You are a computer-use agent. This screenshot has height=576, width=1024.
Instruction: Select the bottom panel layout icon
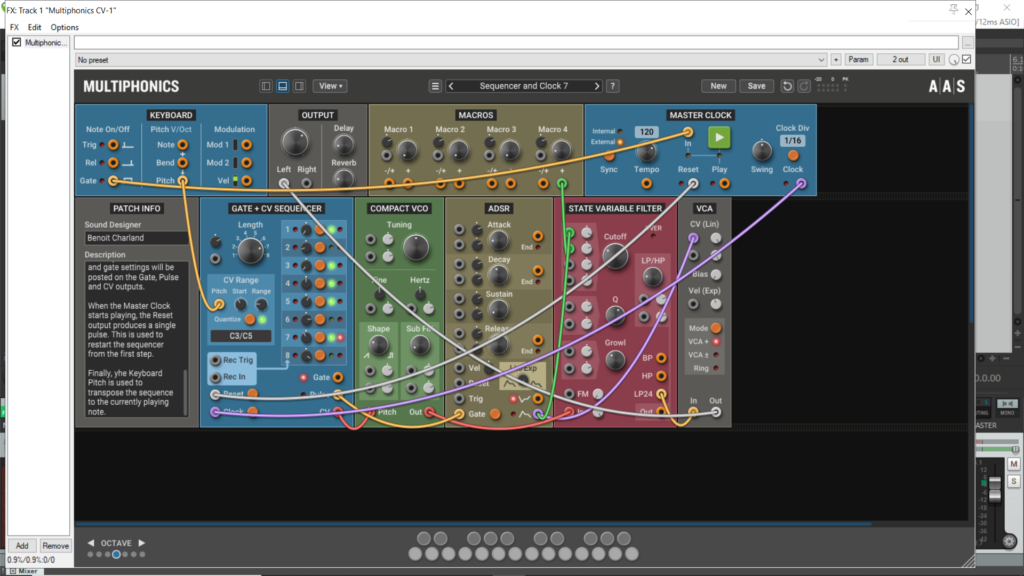pyautogui.click(x=283, y=86)
